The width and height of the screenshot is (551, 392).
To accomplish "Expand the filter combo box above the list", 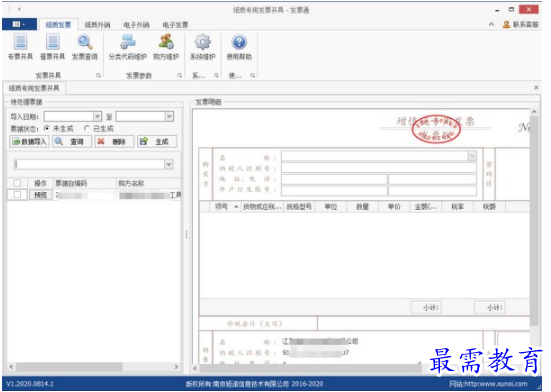I will point(169,164).
